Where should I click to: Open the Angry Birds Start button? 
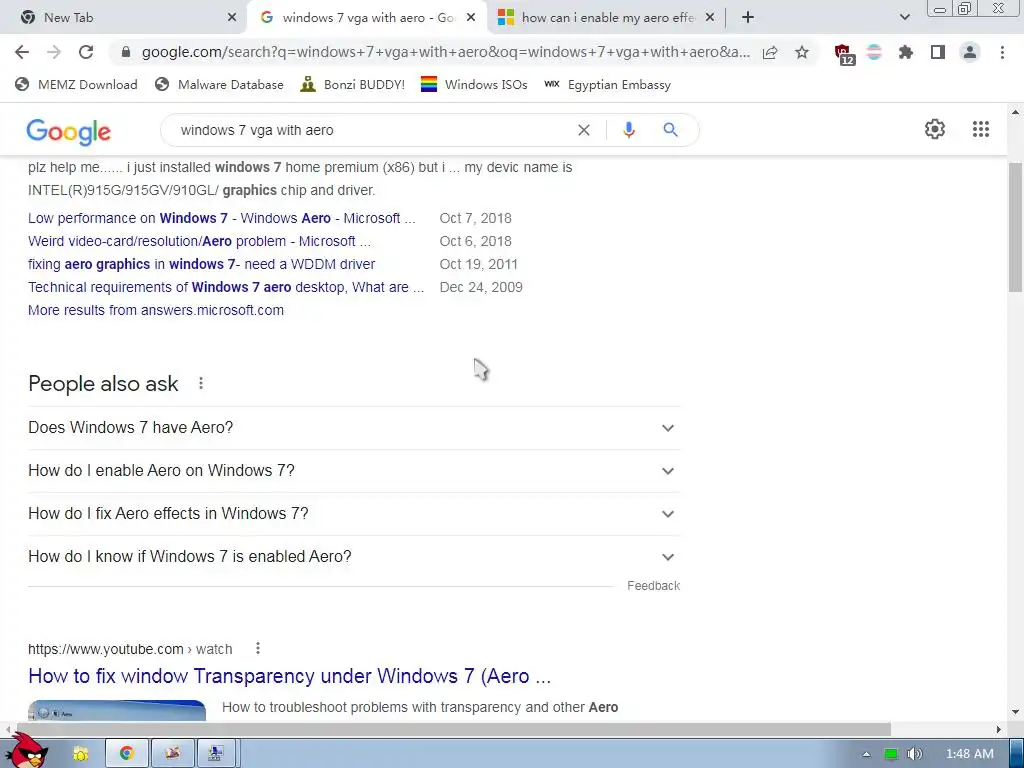pyautogui.click(x=29, y=751)
